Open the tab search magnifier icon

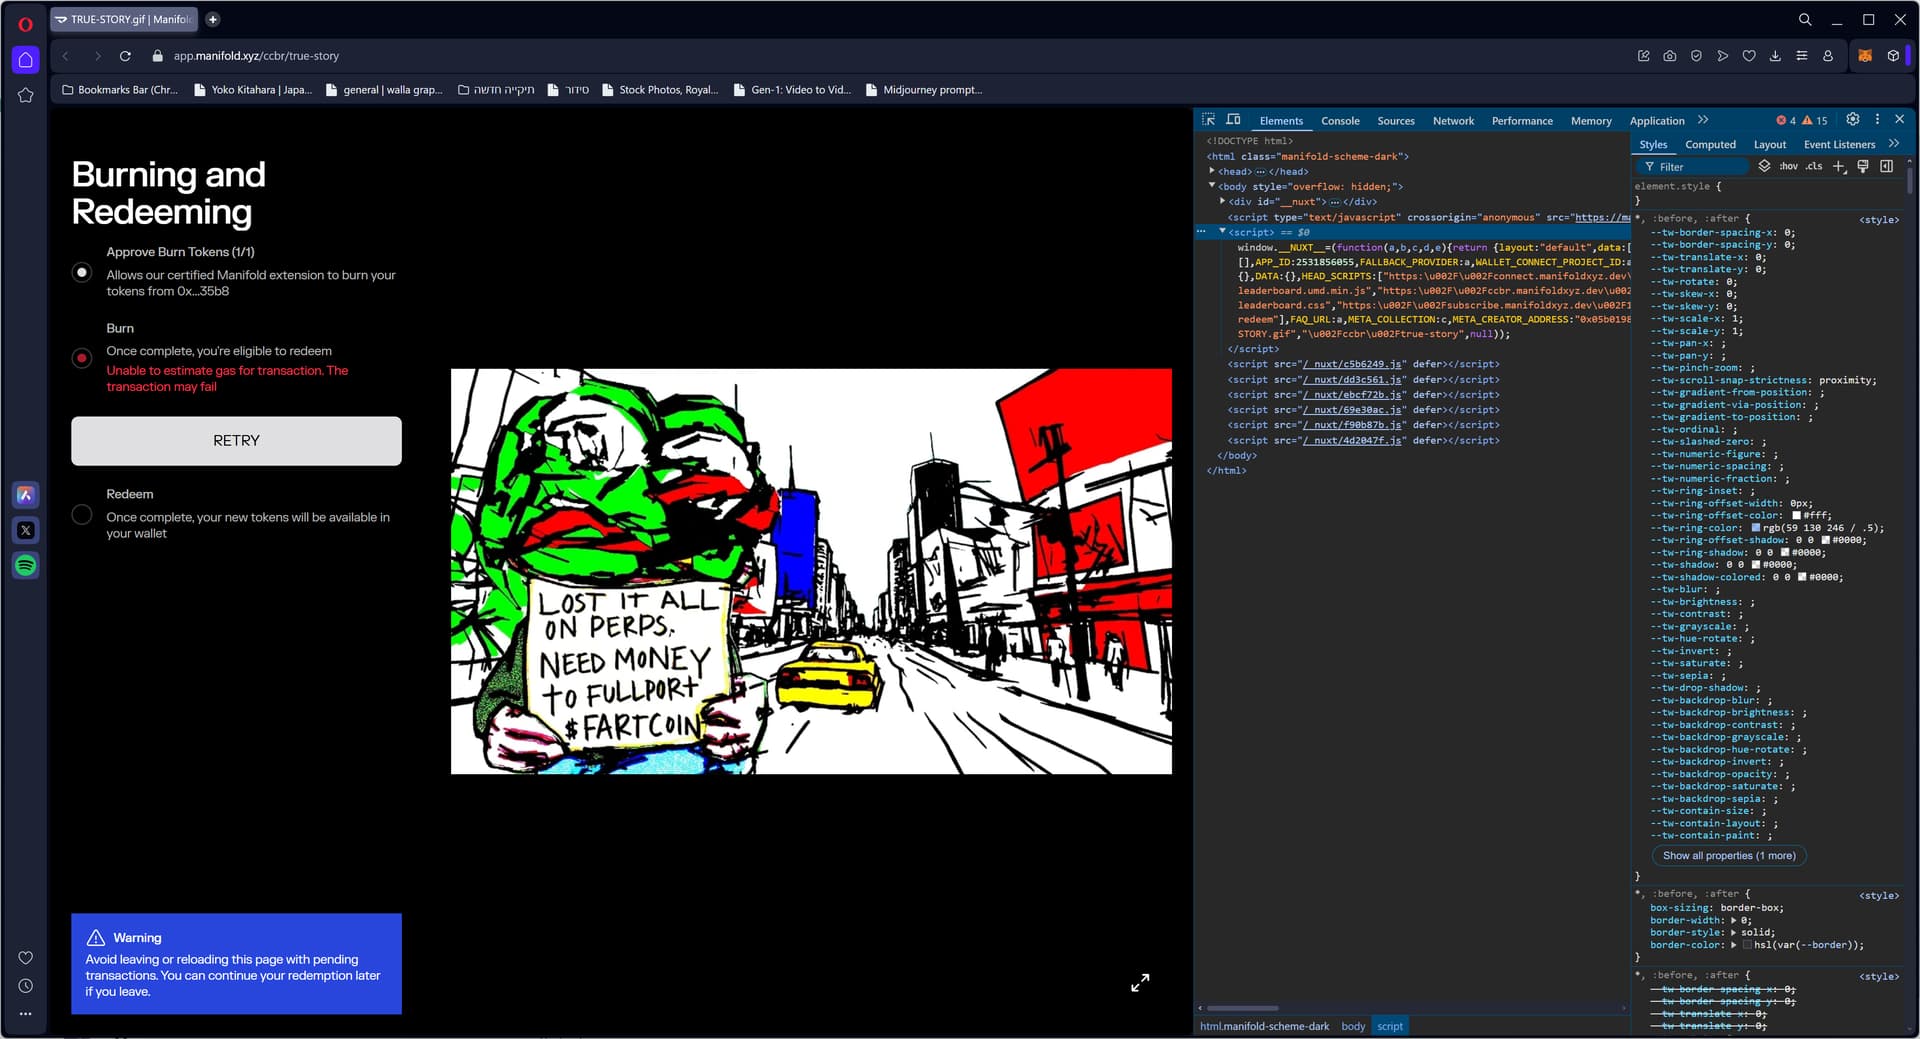[1805, 19]
